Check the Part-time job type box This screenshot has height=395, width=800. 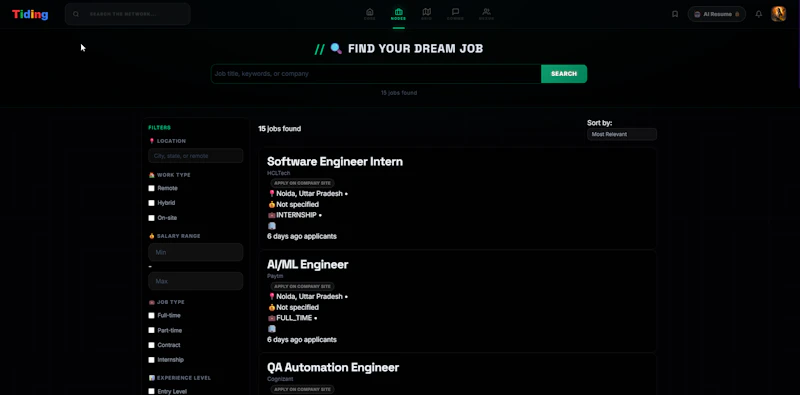tap(152, 330)
